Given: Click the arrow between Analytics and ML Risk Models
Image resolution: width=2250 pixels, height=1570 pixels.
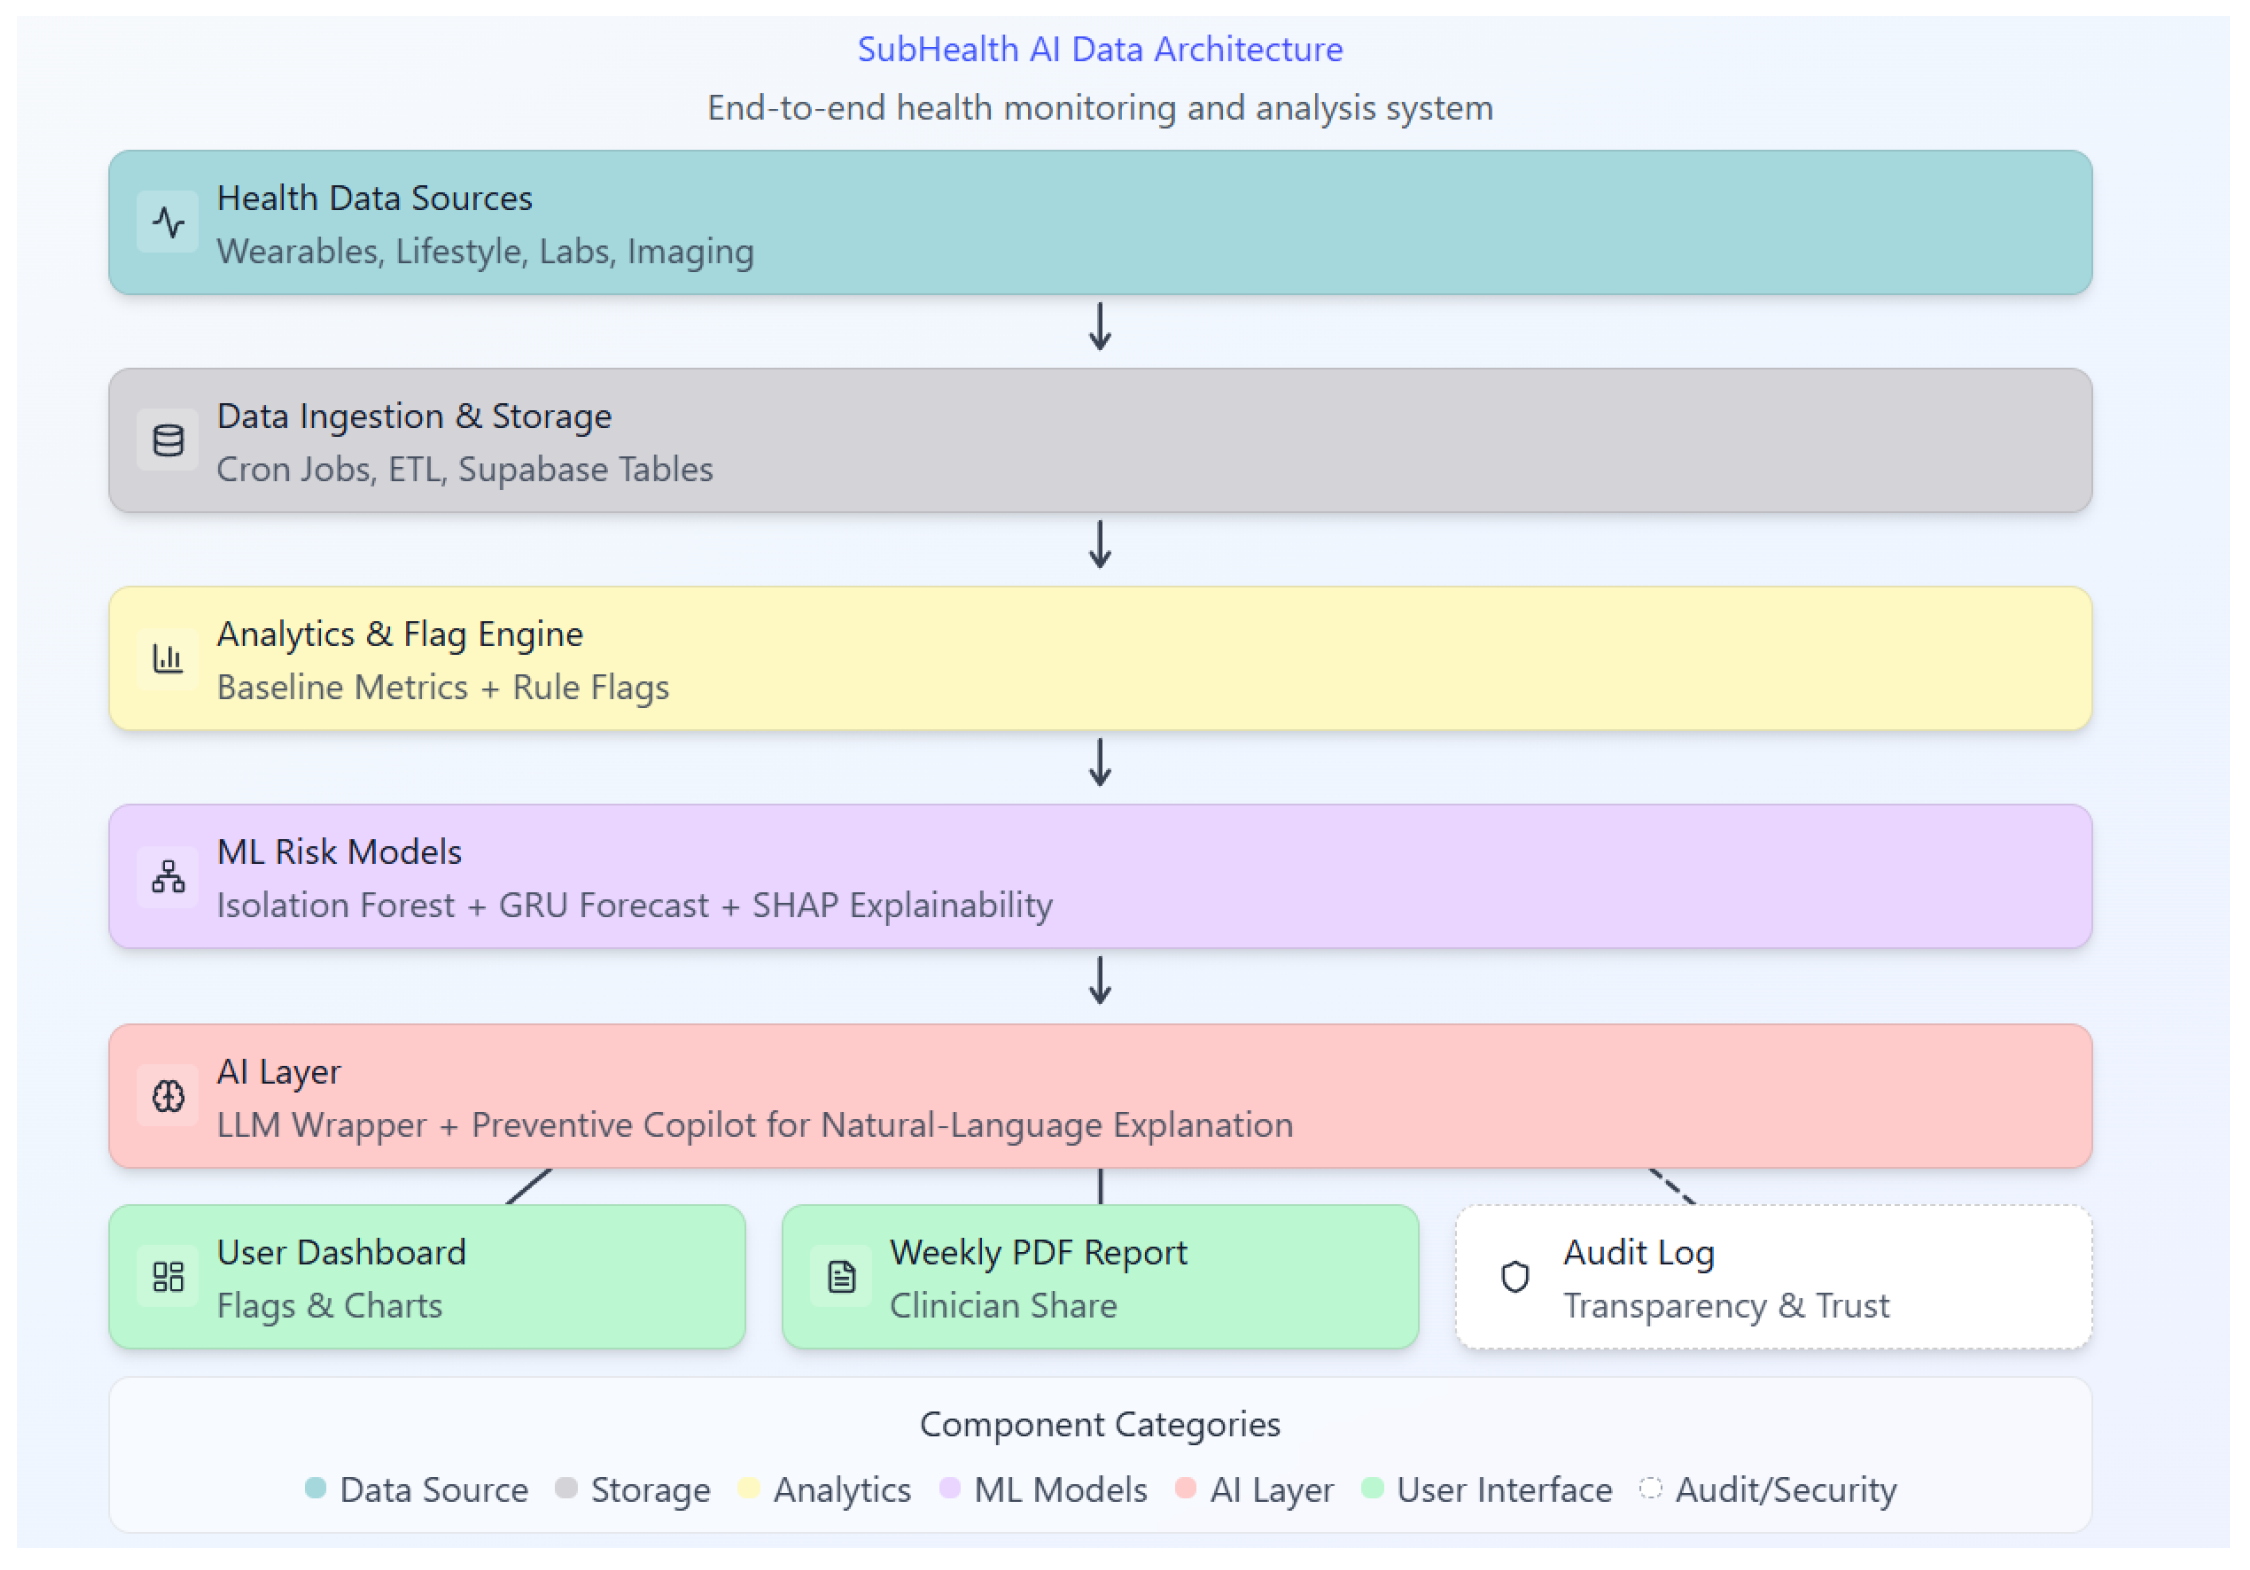Looking at the screenshot, I should pyautogui.click(x=1100, y=763).
